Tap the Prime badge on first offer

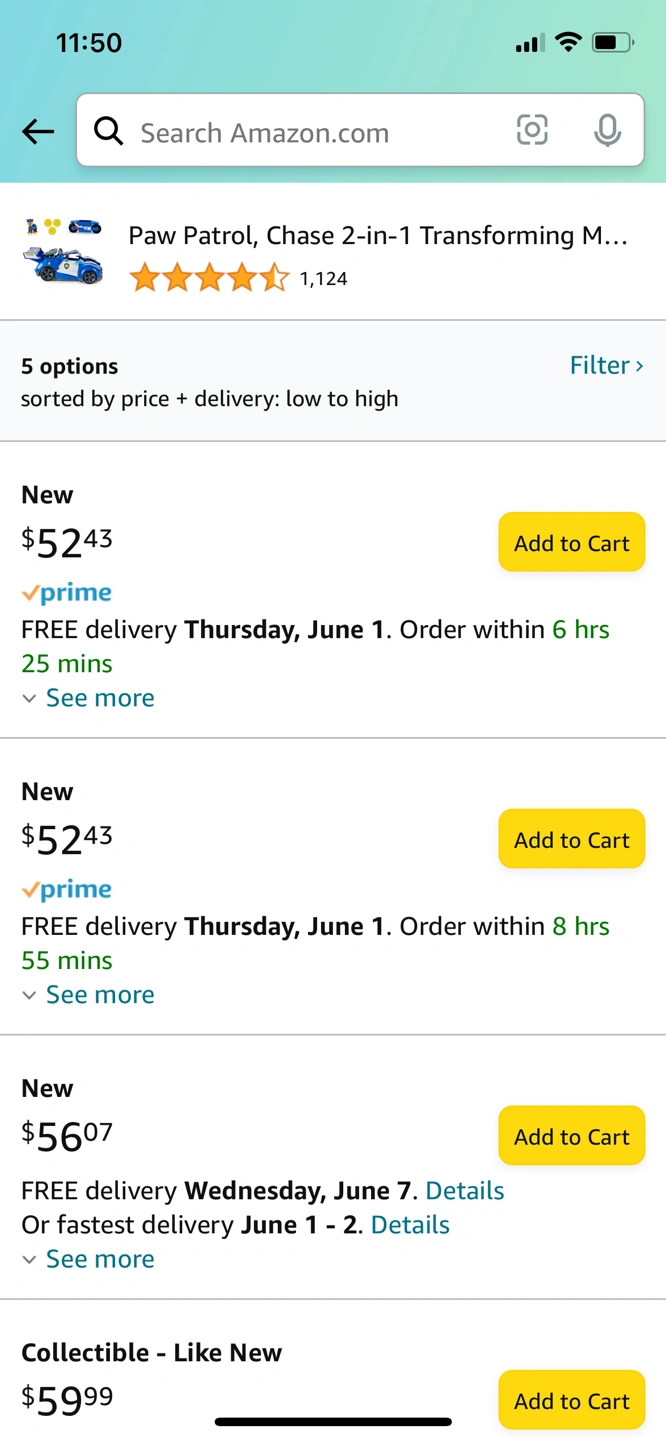67,593
